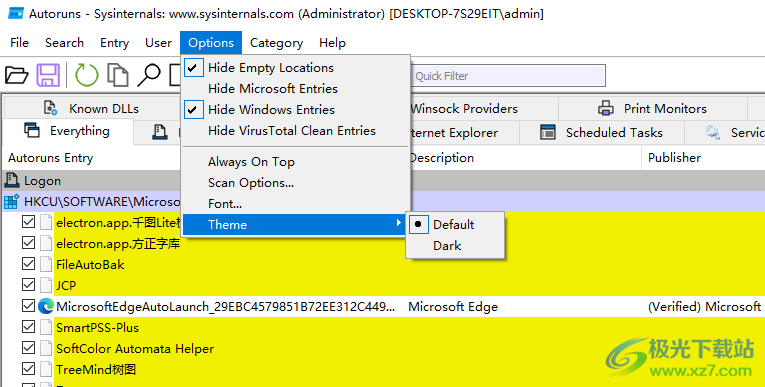Uncheck the FileAutoBak entry checkbox
Image resolution: width=765 pixels, height=387 pixels.
(x=28, y=264)
